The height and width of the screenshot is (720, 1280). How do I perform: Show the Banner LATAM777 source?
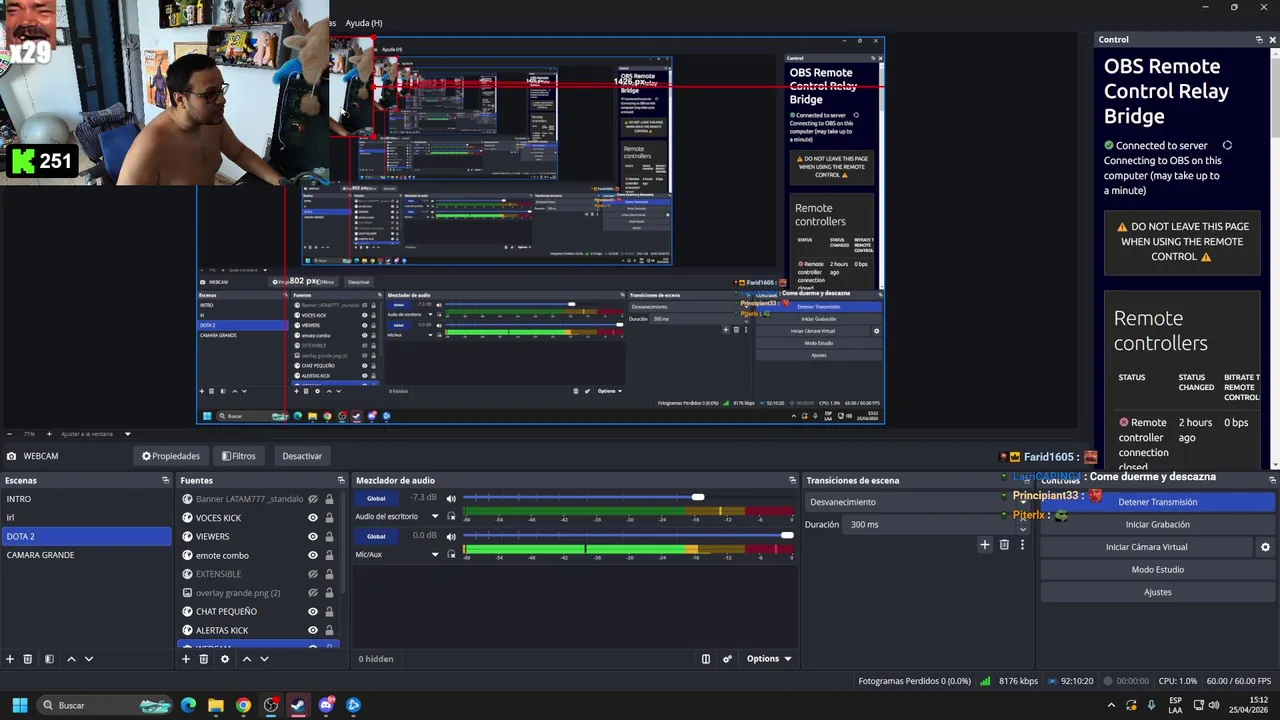click(313, 499)
